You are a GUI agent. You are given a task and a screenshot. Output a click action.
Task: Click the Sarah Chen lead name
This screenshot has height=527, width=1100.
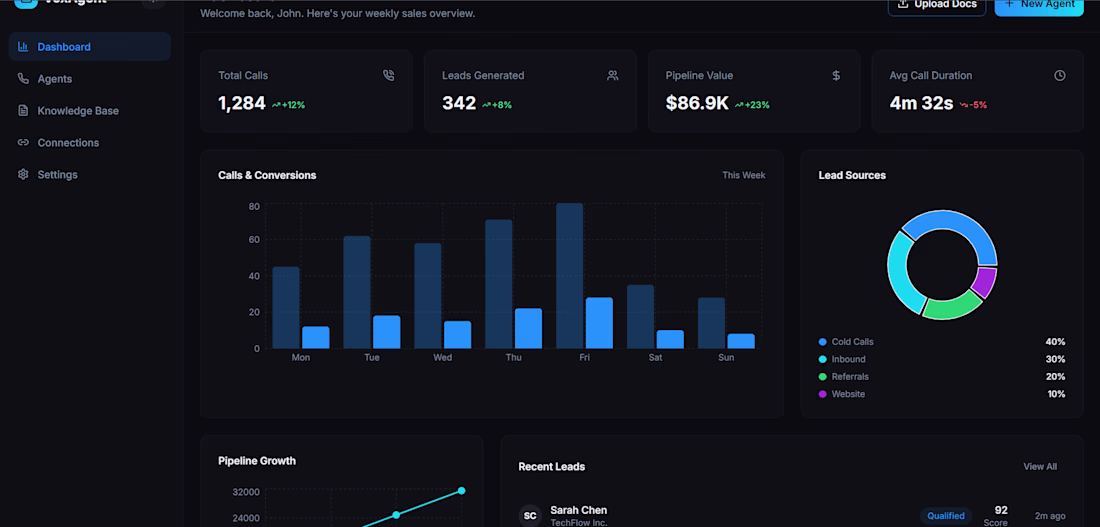pyautogui.click(x=579, y=510)
